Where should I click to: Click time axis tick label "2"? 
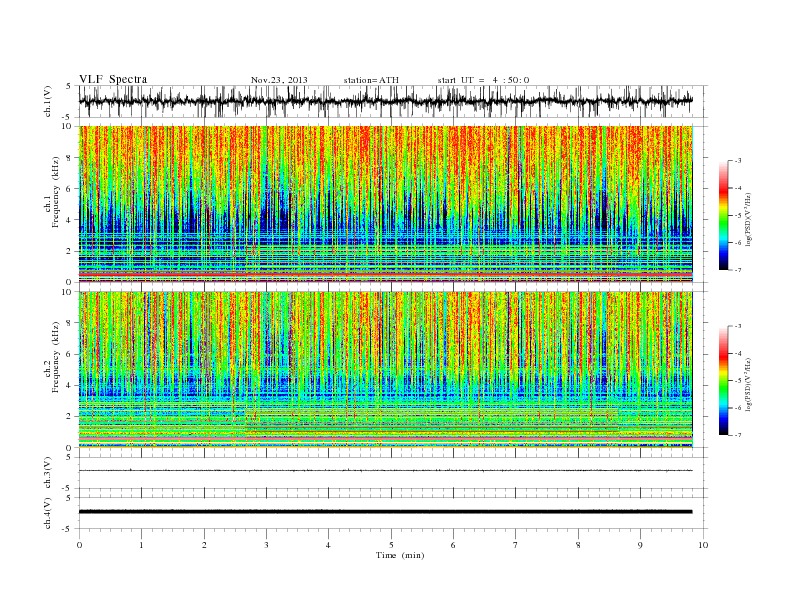coord(204,545)
